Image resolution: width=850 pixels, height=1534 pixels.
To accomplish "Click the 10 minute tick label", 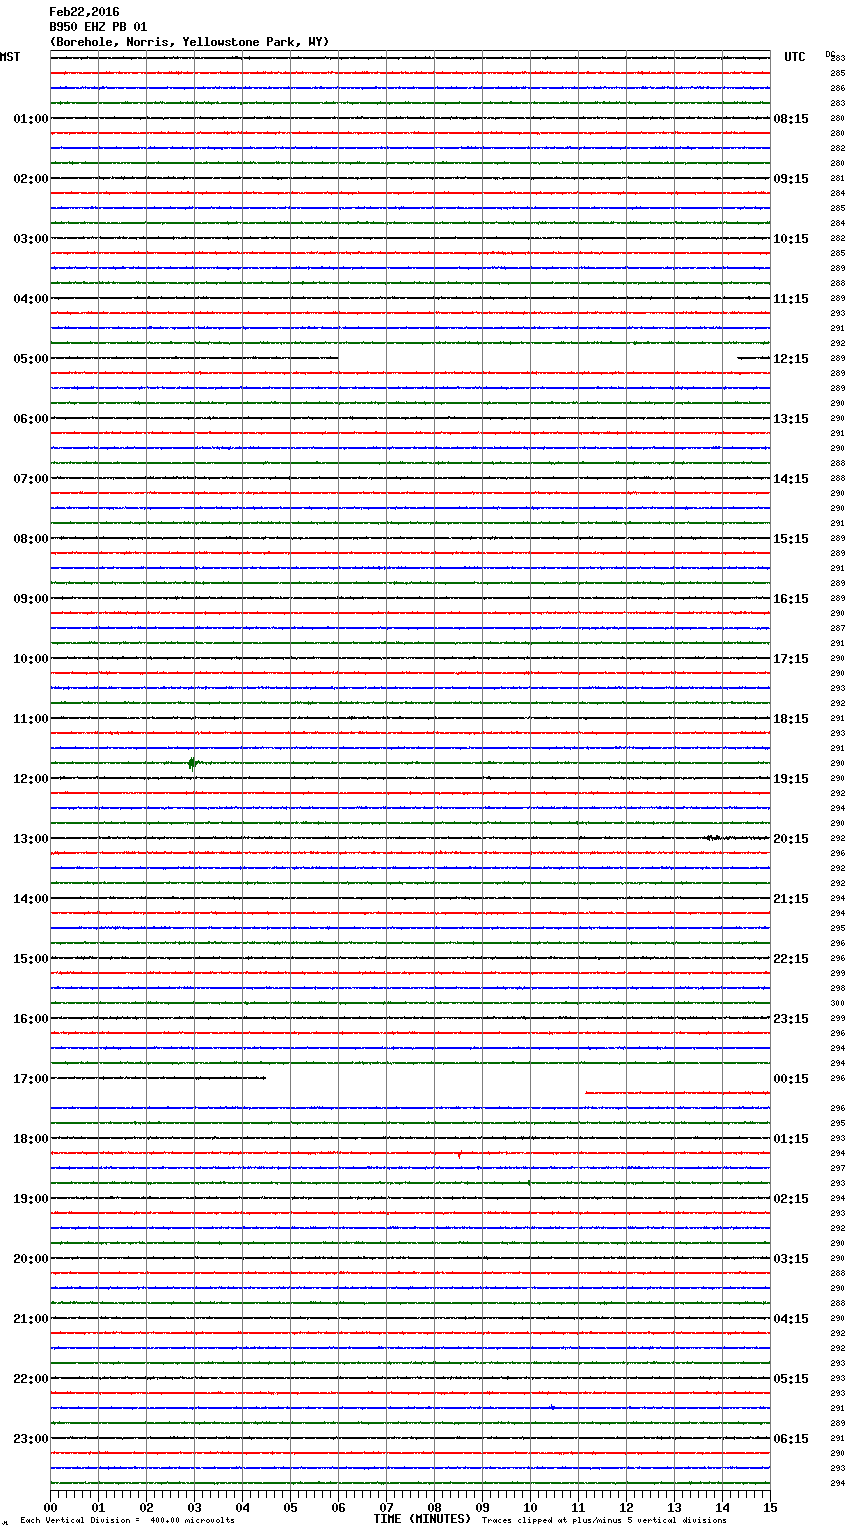I will pyautogui.click(x=530, y=1508).
